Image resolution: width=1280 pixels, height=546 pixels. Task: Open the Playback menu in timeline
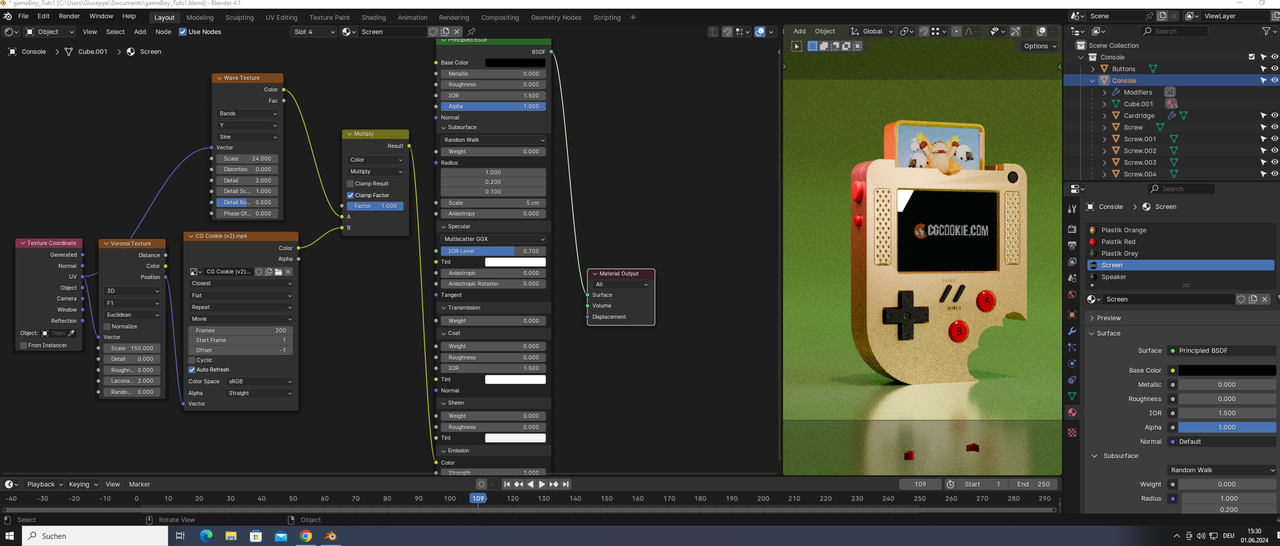pos(42,484)
